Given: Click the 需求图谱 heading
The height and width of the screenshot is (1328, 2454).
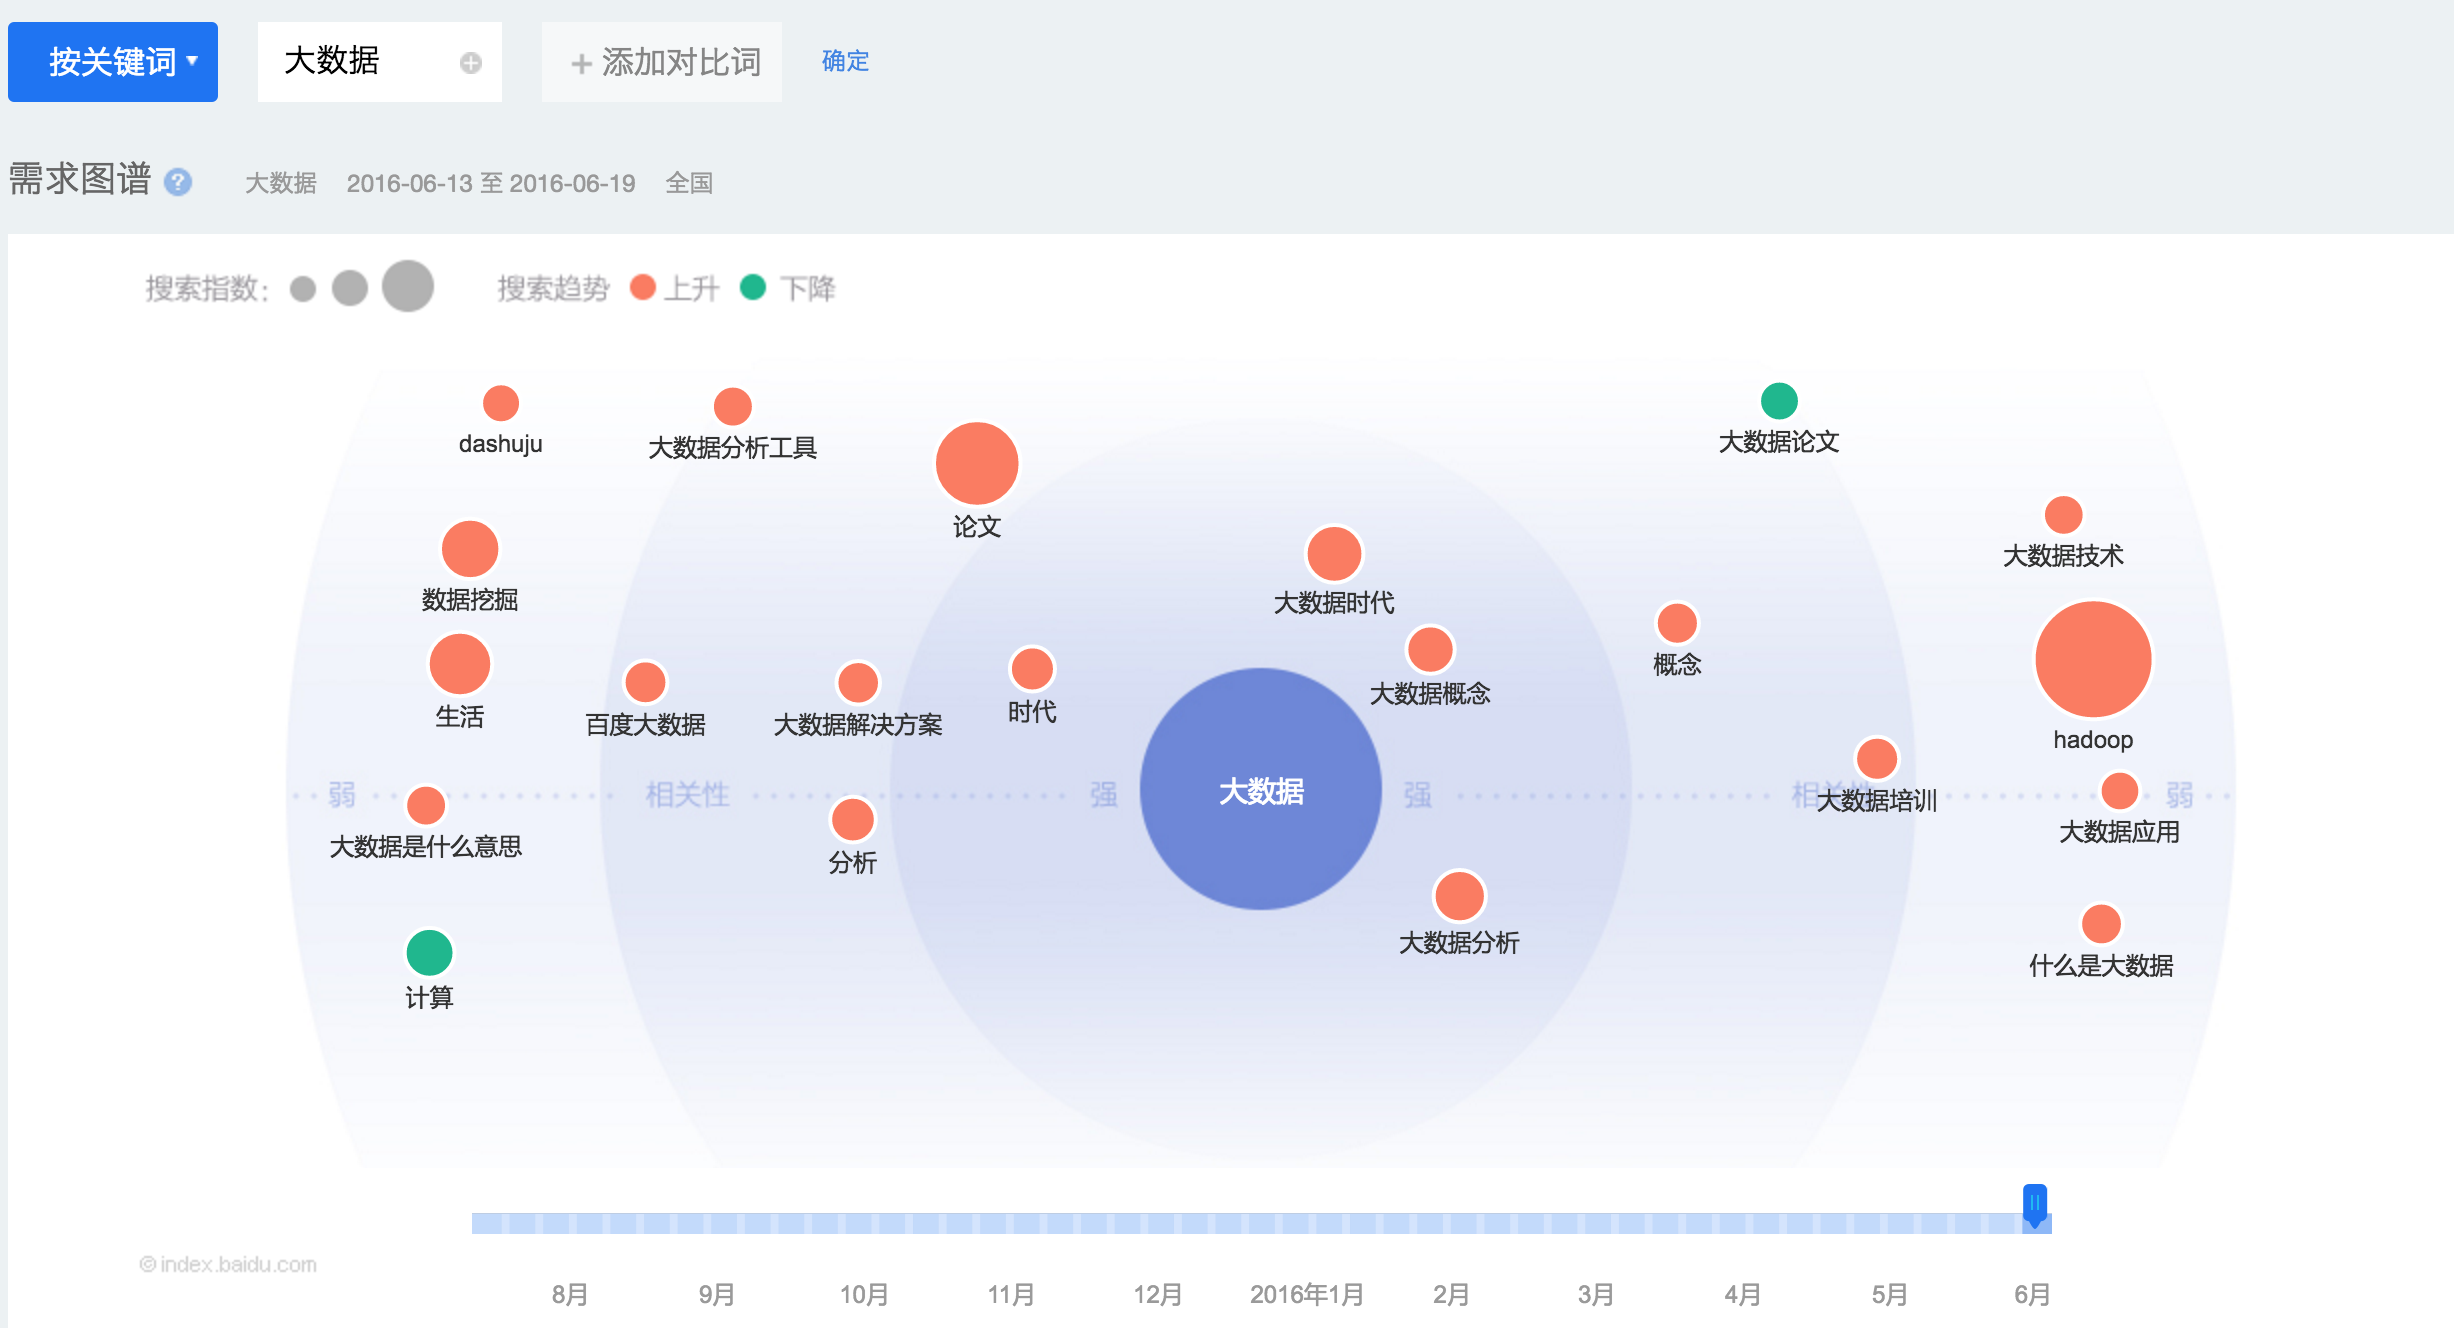Looking at the screenshot, I should click(x=80, y=180).
